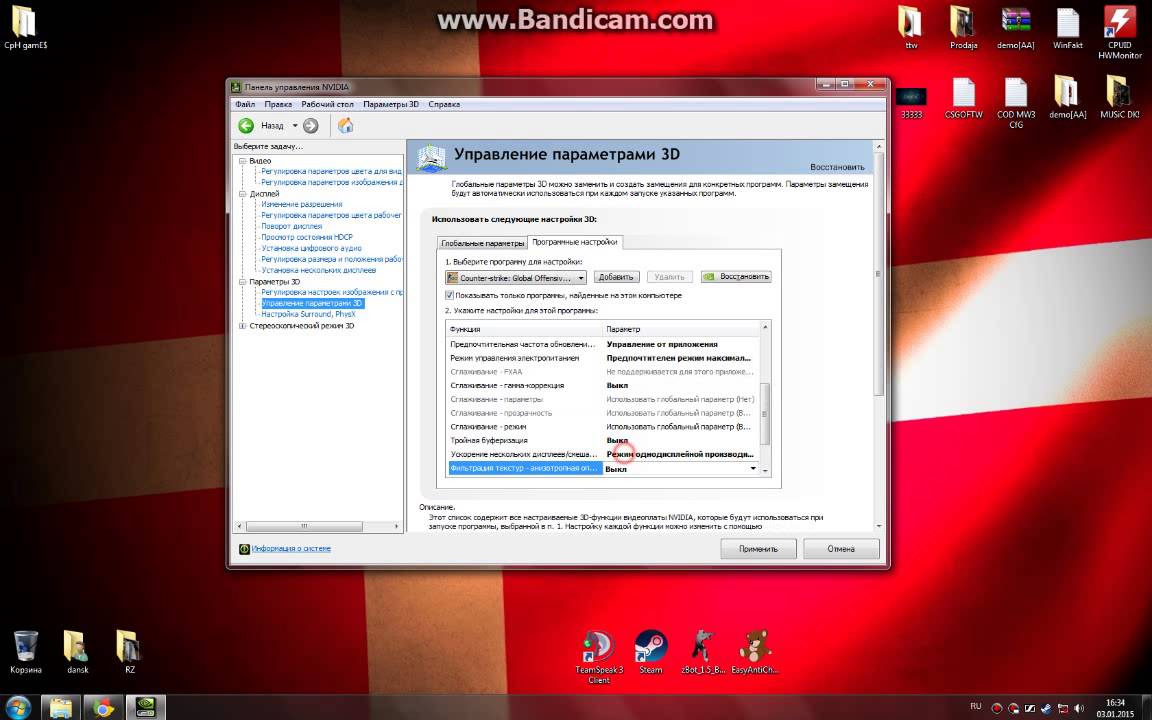This screenshot has height=720, width=1152.
Task: Open the Windows Start button
Action: (x=18, y=707)
